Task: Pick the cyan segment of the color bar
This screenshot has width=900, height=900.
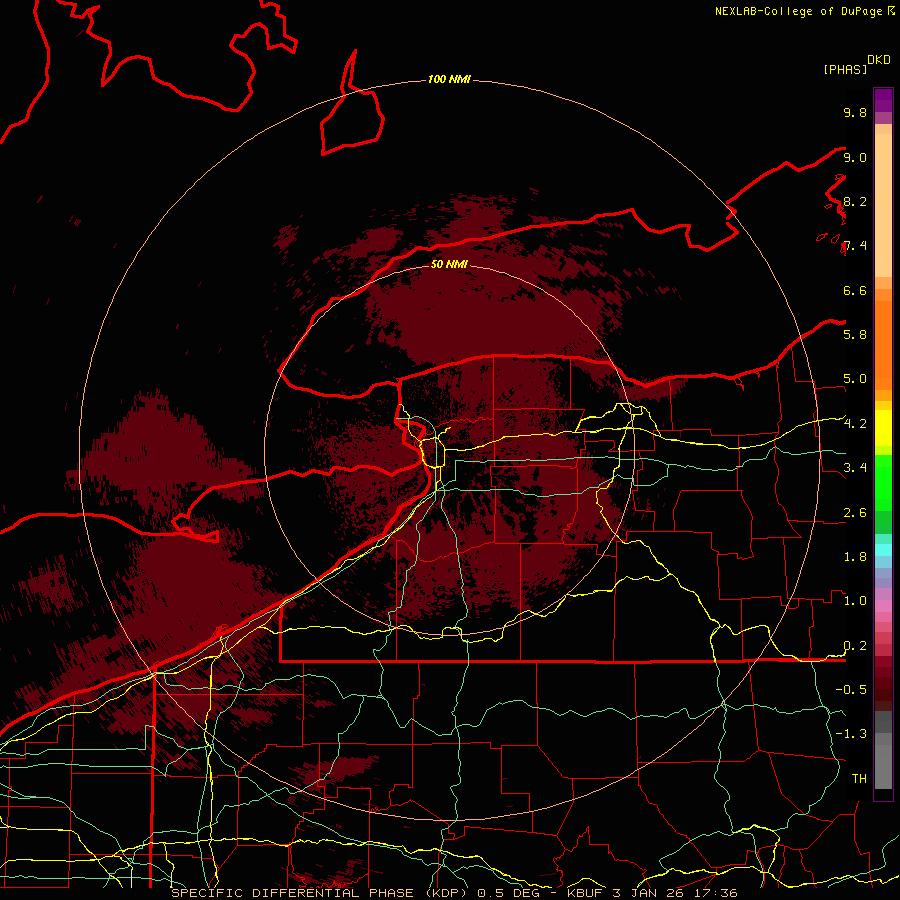Action: (883, 549)
